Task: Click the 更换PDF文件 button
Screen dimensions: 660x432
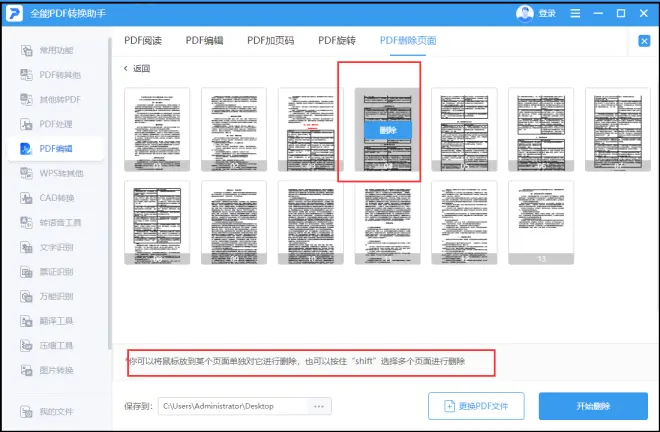Action: pos(476,406)
